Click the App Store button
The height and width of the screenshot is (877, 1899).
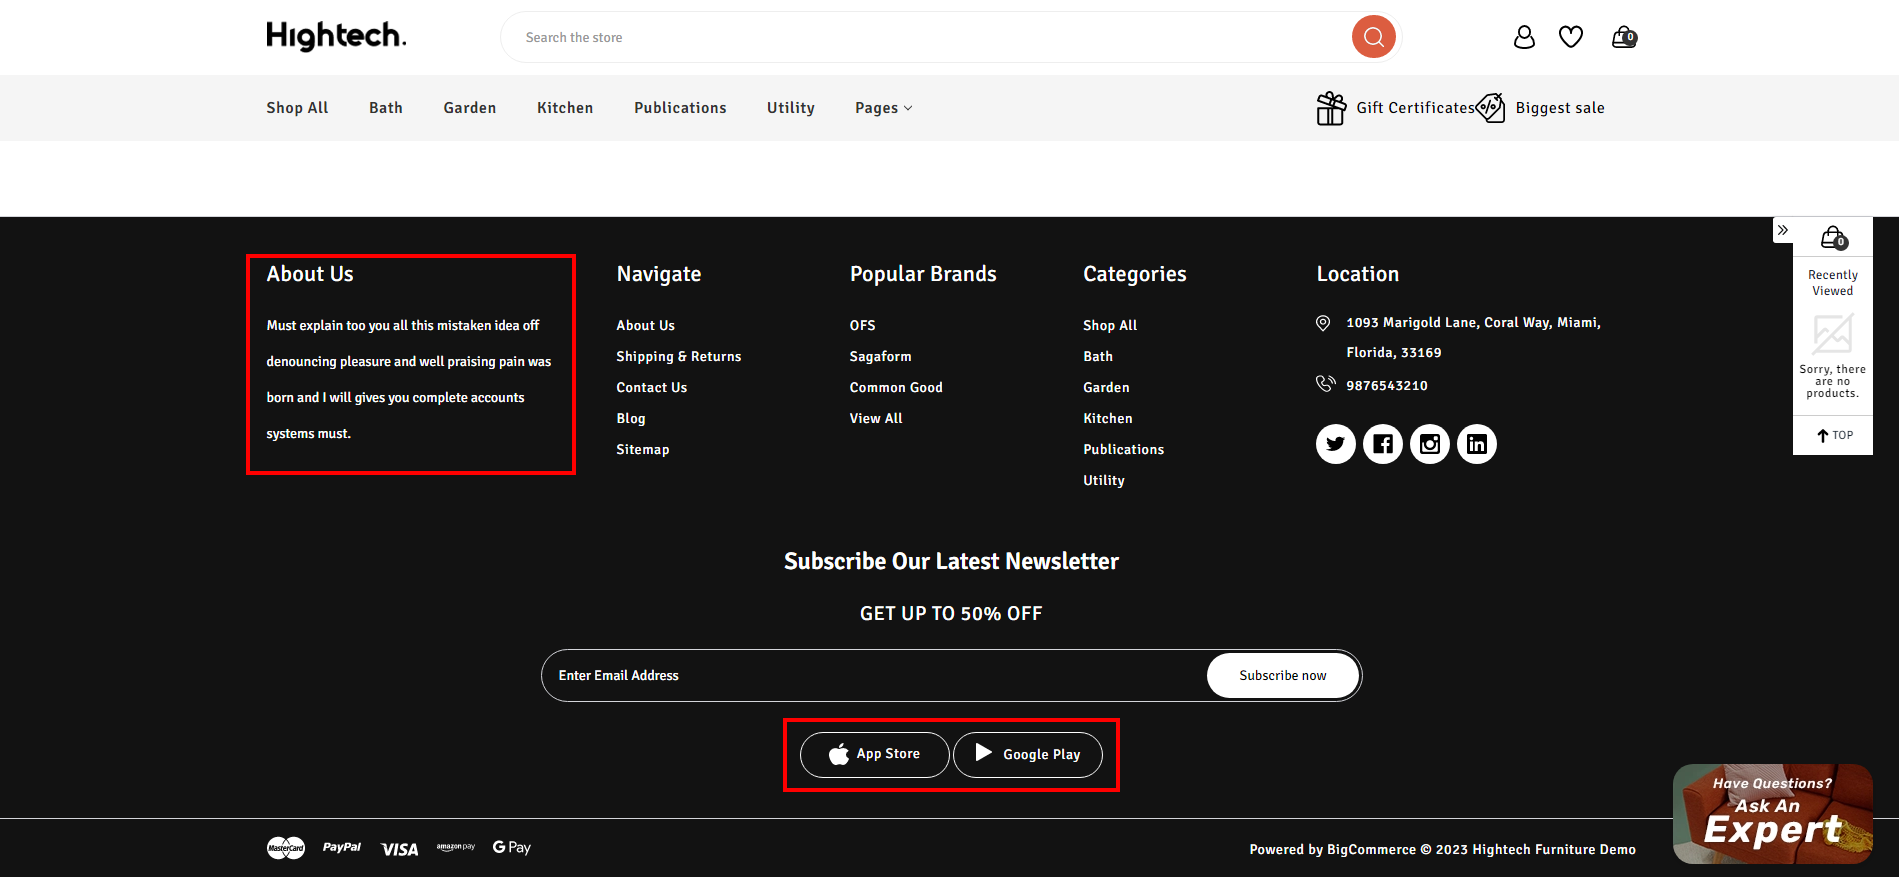coord(874,754)
